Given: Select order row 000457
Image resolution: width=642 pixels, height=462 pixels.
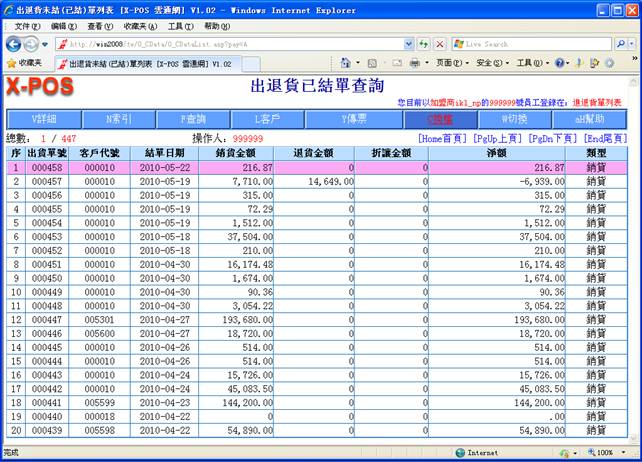Looking at the screenshot, I should [x=47, y=182].
